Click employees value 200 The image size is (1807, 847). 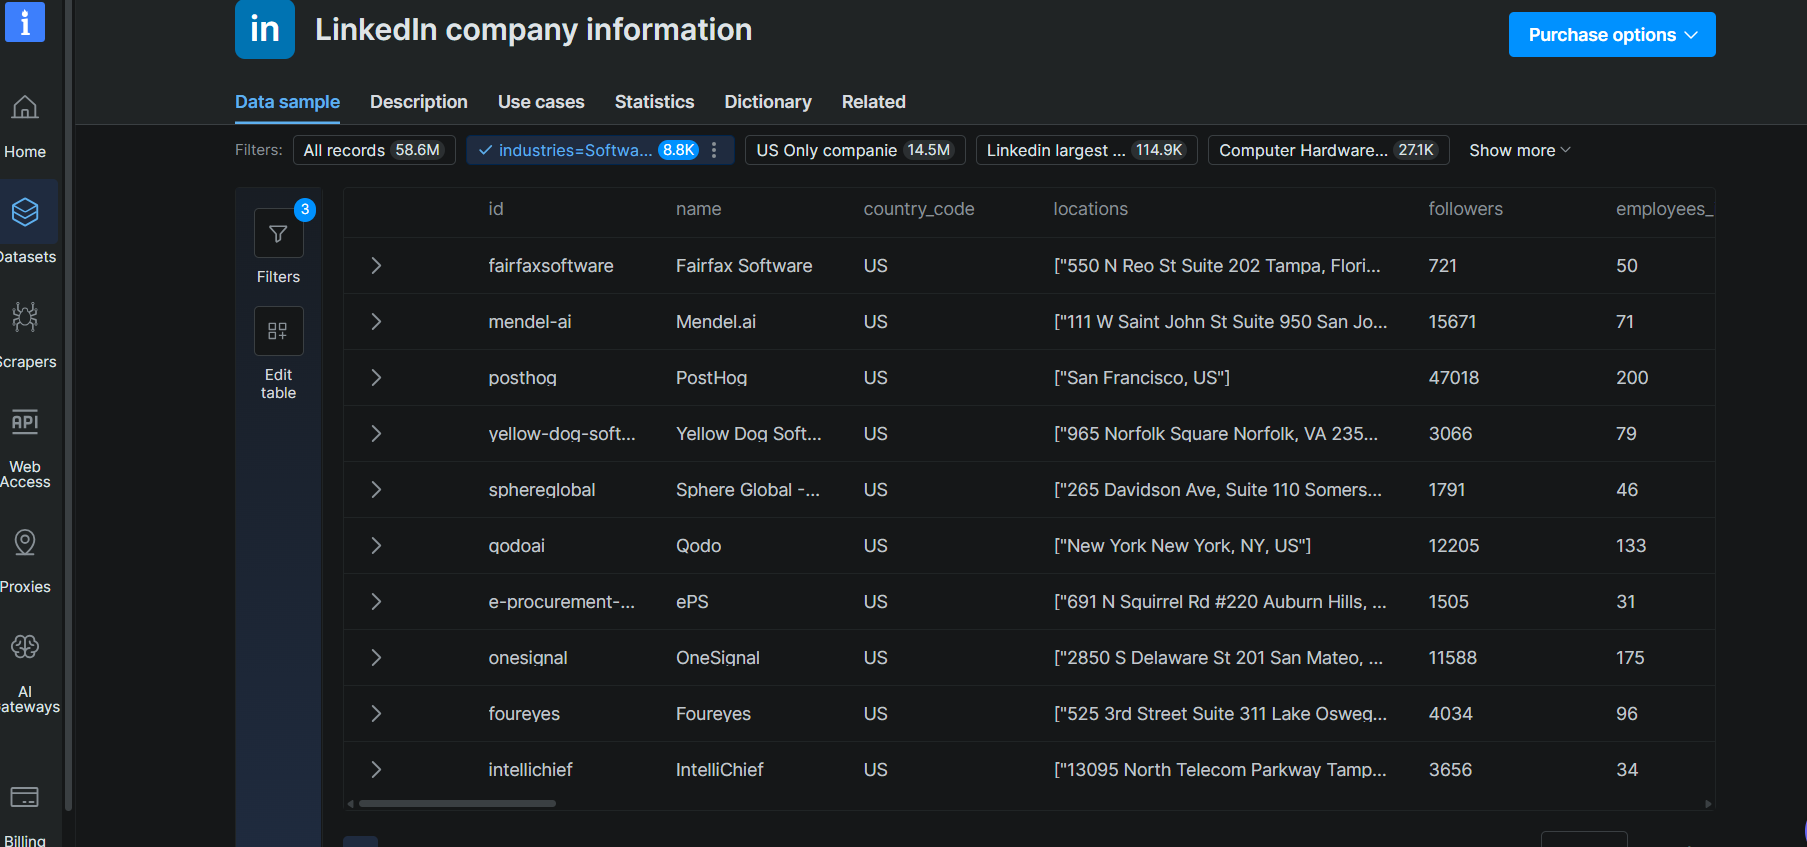[1632, 378]
